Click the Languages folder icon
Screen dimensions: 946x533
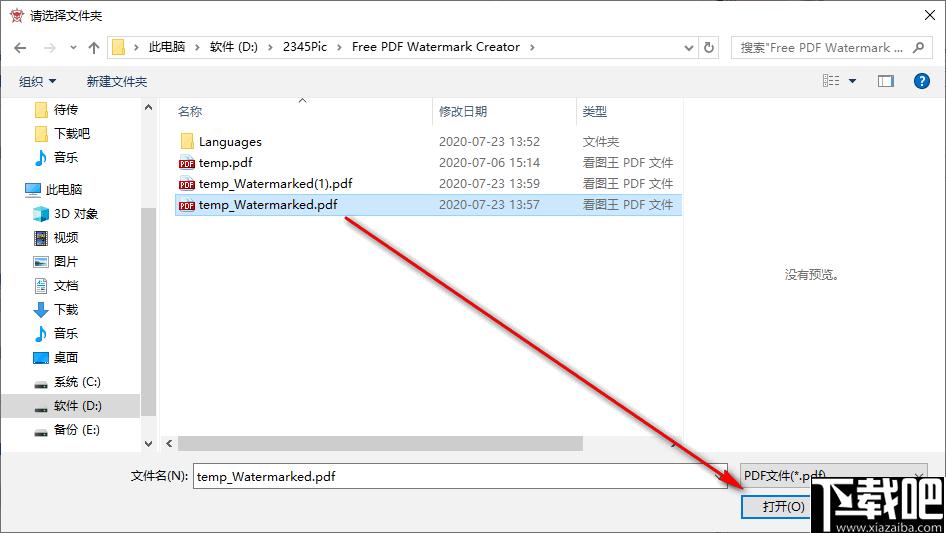coord(187,141)
